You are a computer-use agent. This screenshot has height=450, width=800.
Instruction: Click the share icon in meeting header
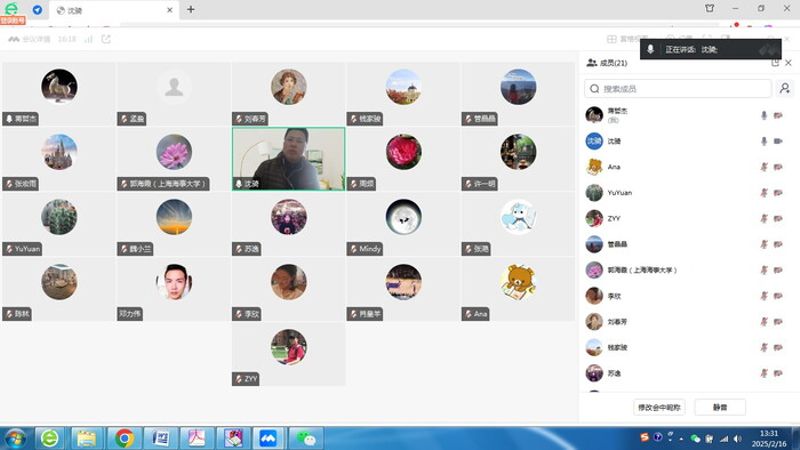tap(106, 39)
